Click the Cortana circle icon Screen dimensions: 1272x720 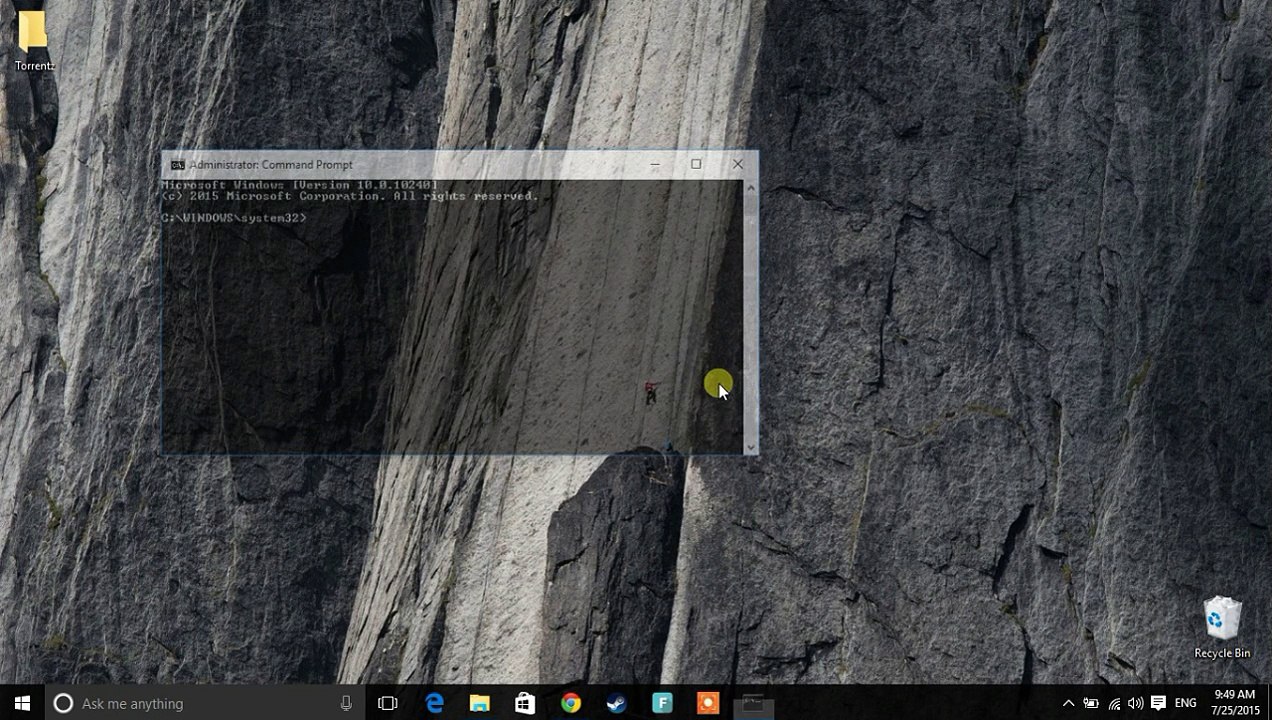(x=63, y=703)
